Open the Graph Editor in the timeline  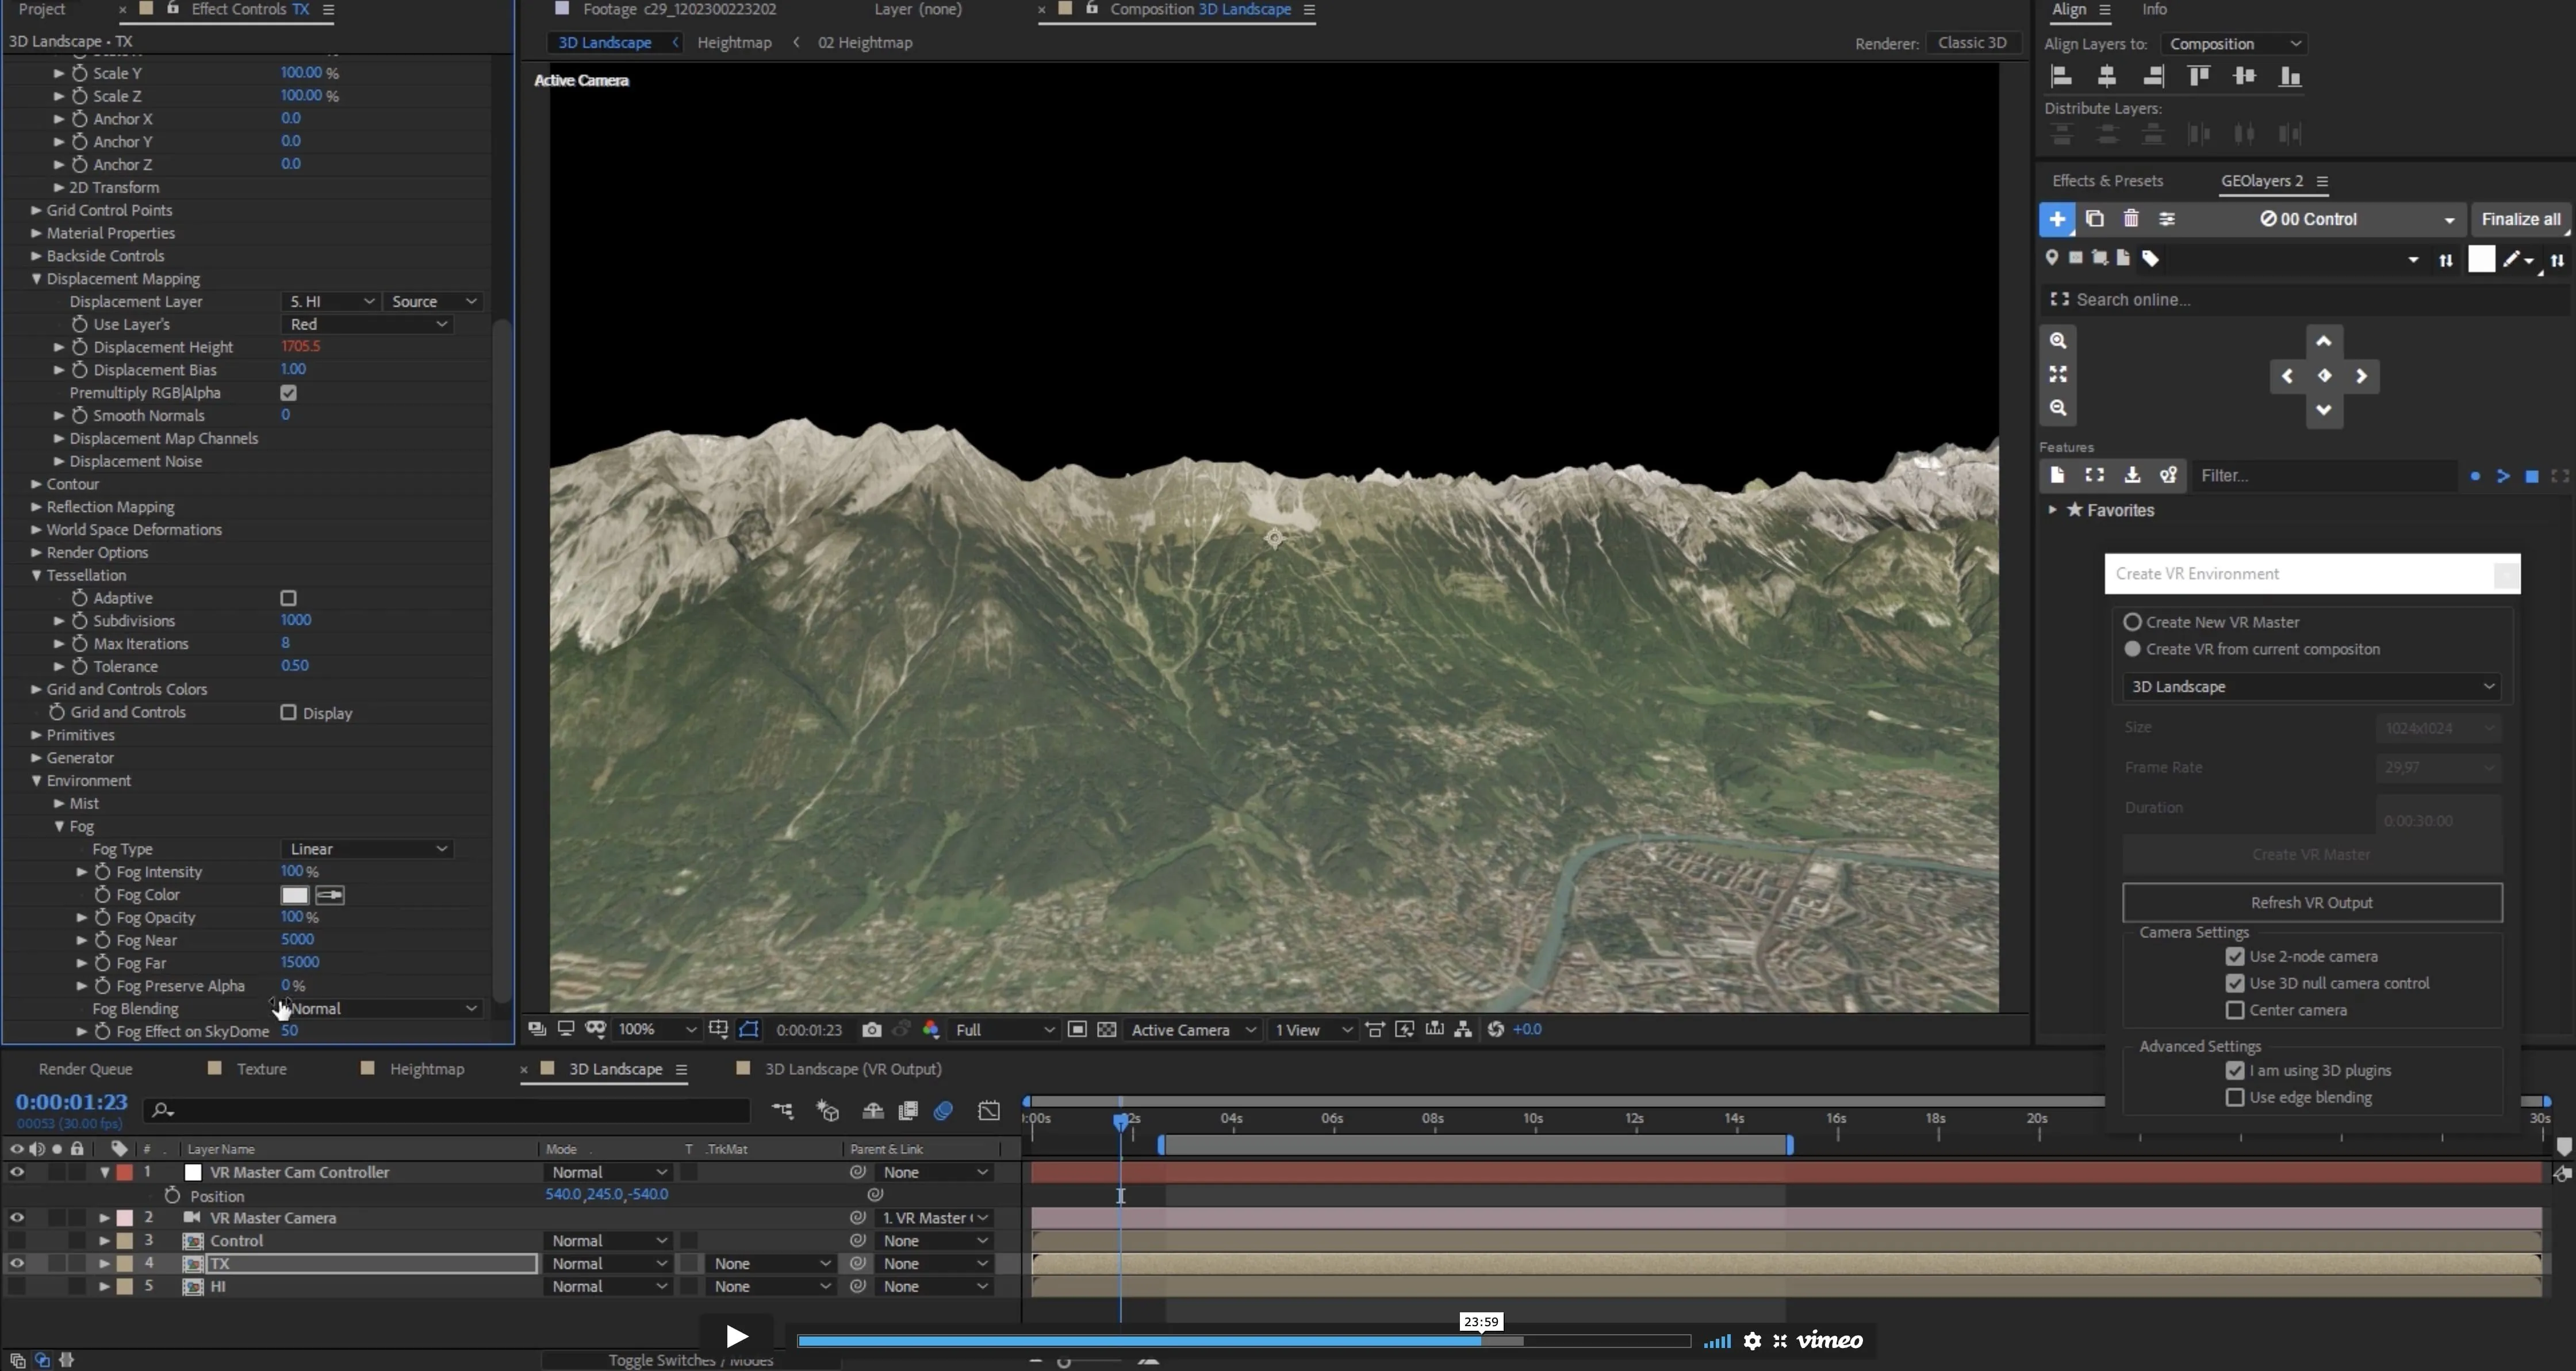tap(988, 1110)
